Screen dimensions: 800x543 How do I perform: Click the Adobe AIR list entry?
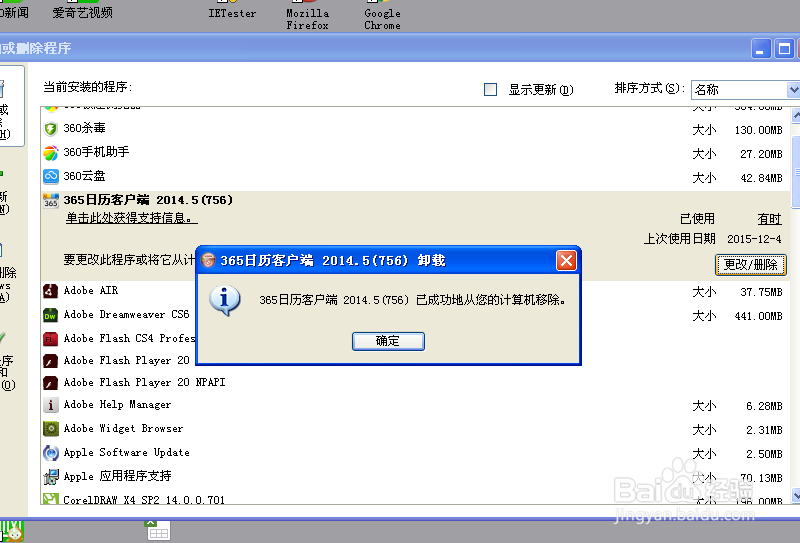click(x=91, y=290)
